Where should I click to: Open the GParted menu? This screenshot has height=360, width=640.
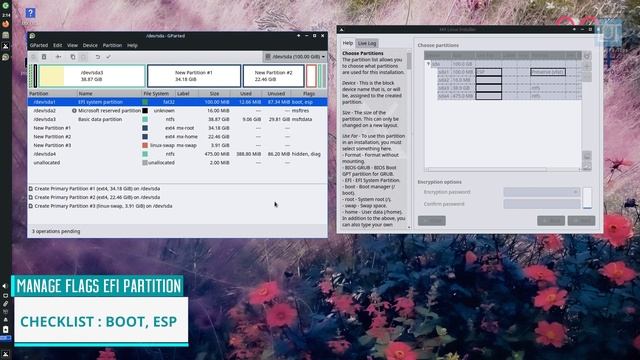(x=39, y=45)
